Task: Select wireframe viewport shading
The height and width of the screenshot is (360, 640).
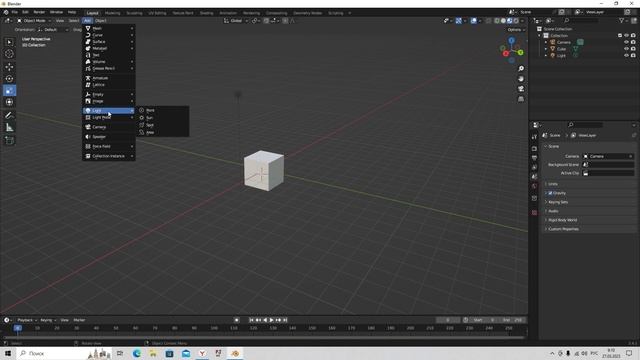Action: [497, 21]
